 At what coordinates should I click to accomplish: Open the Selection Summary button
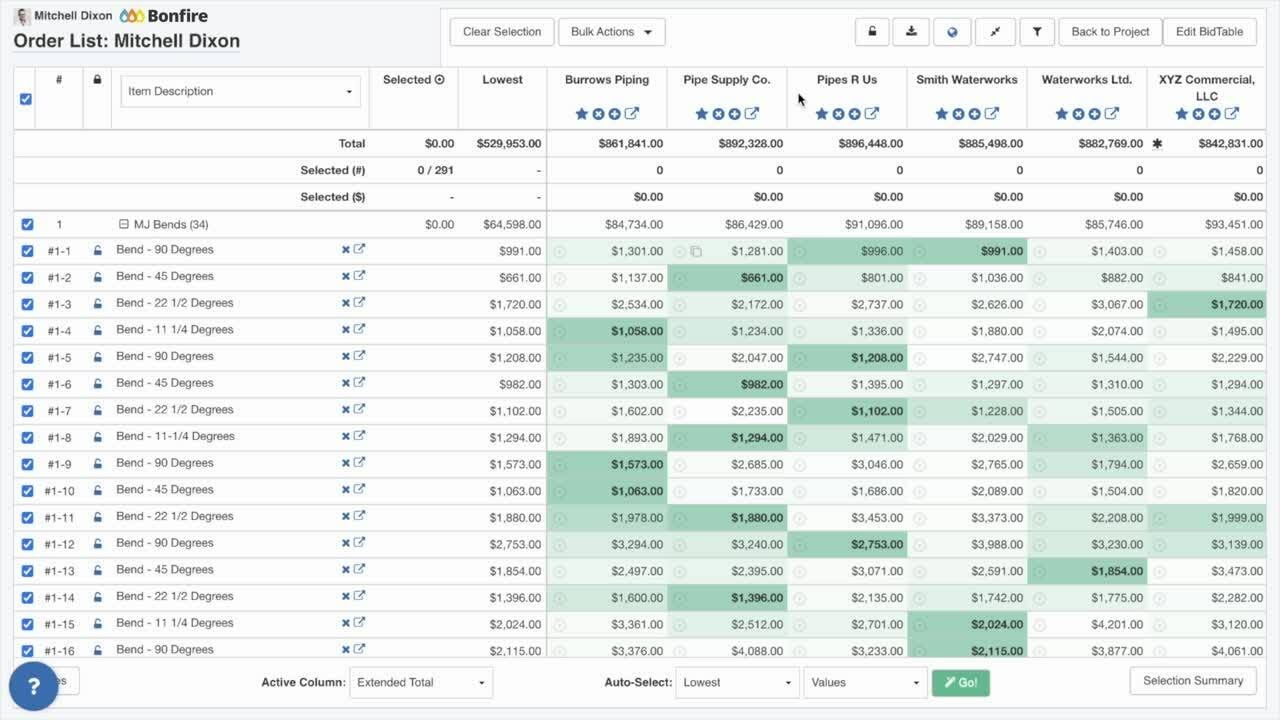[1193, 681]
